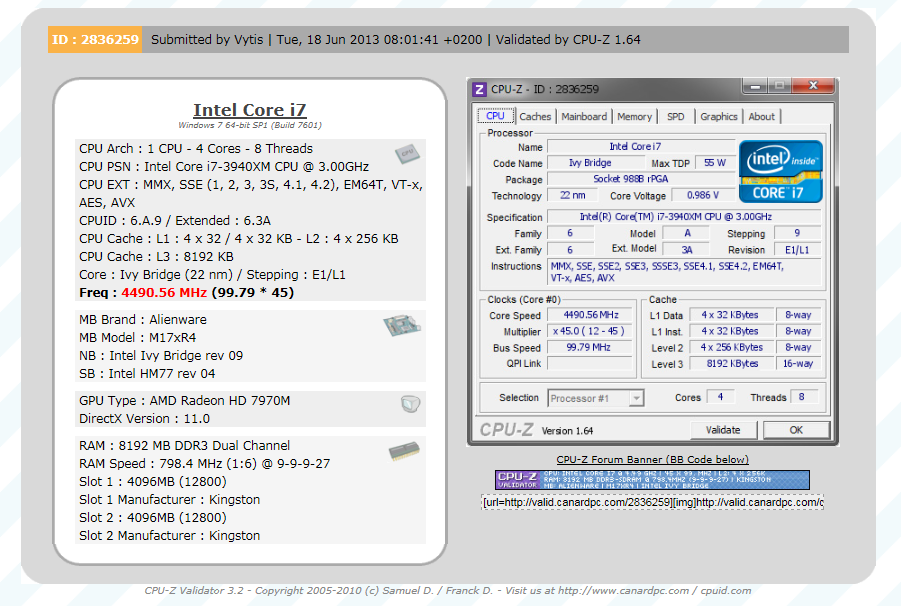Click the RAM module icon beside RAM size
The height and width of the screenshot is (606, 901).
pyautogui.click(x=404, y=451)
